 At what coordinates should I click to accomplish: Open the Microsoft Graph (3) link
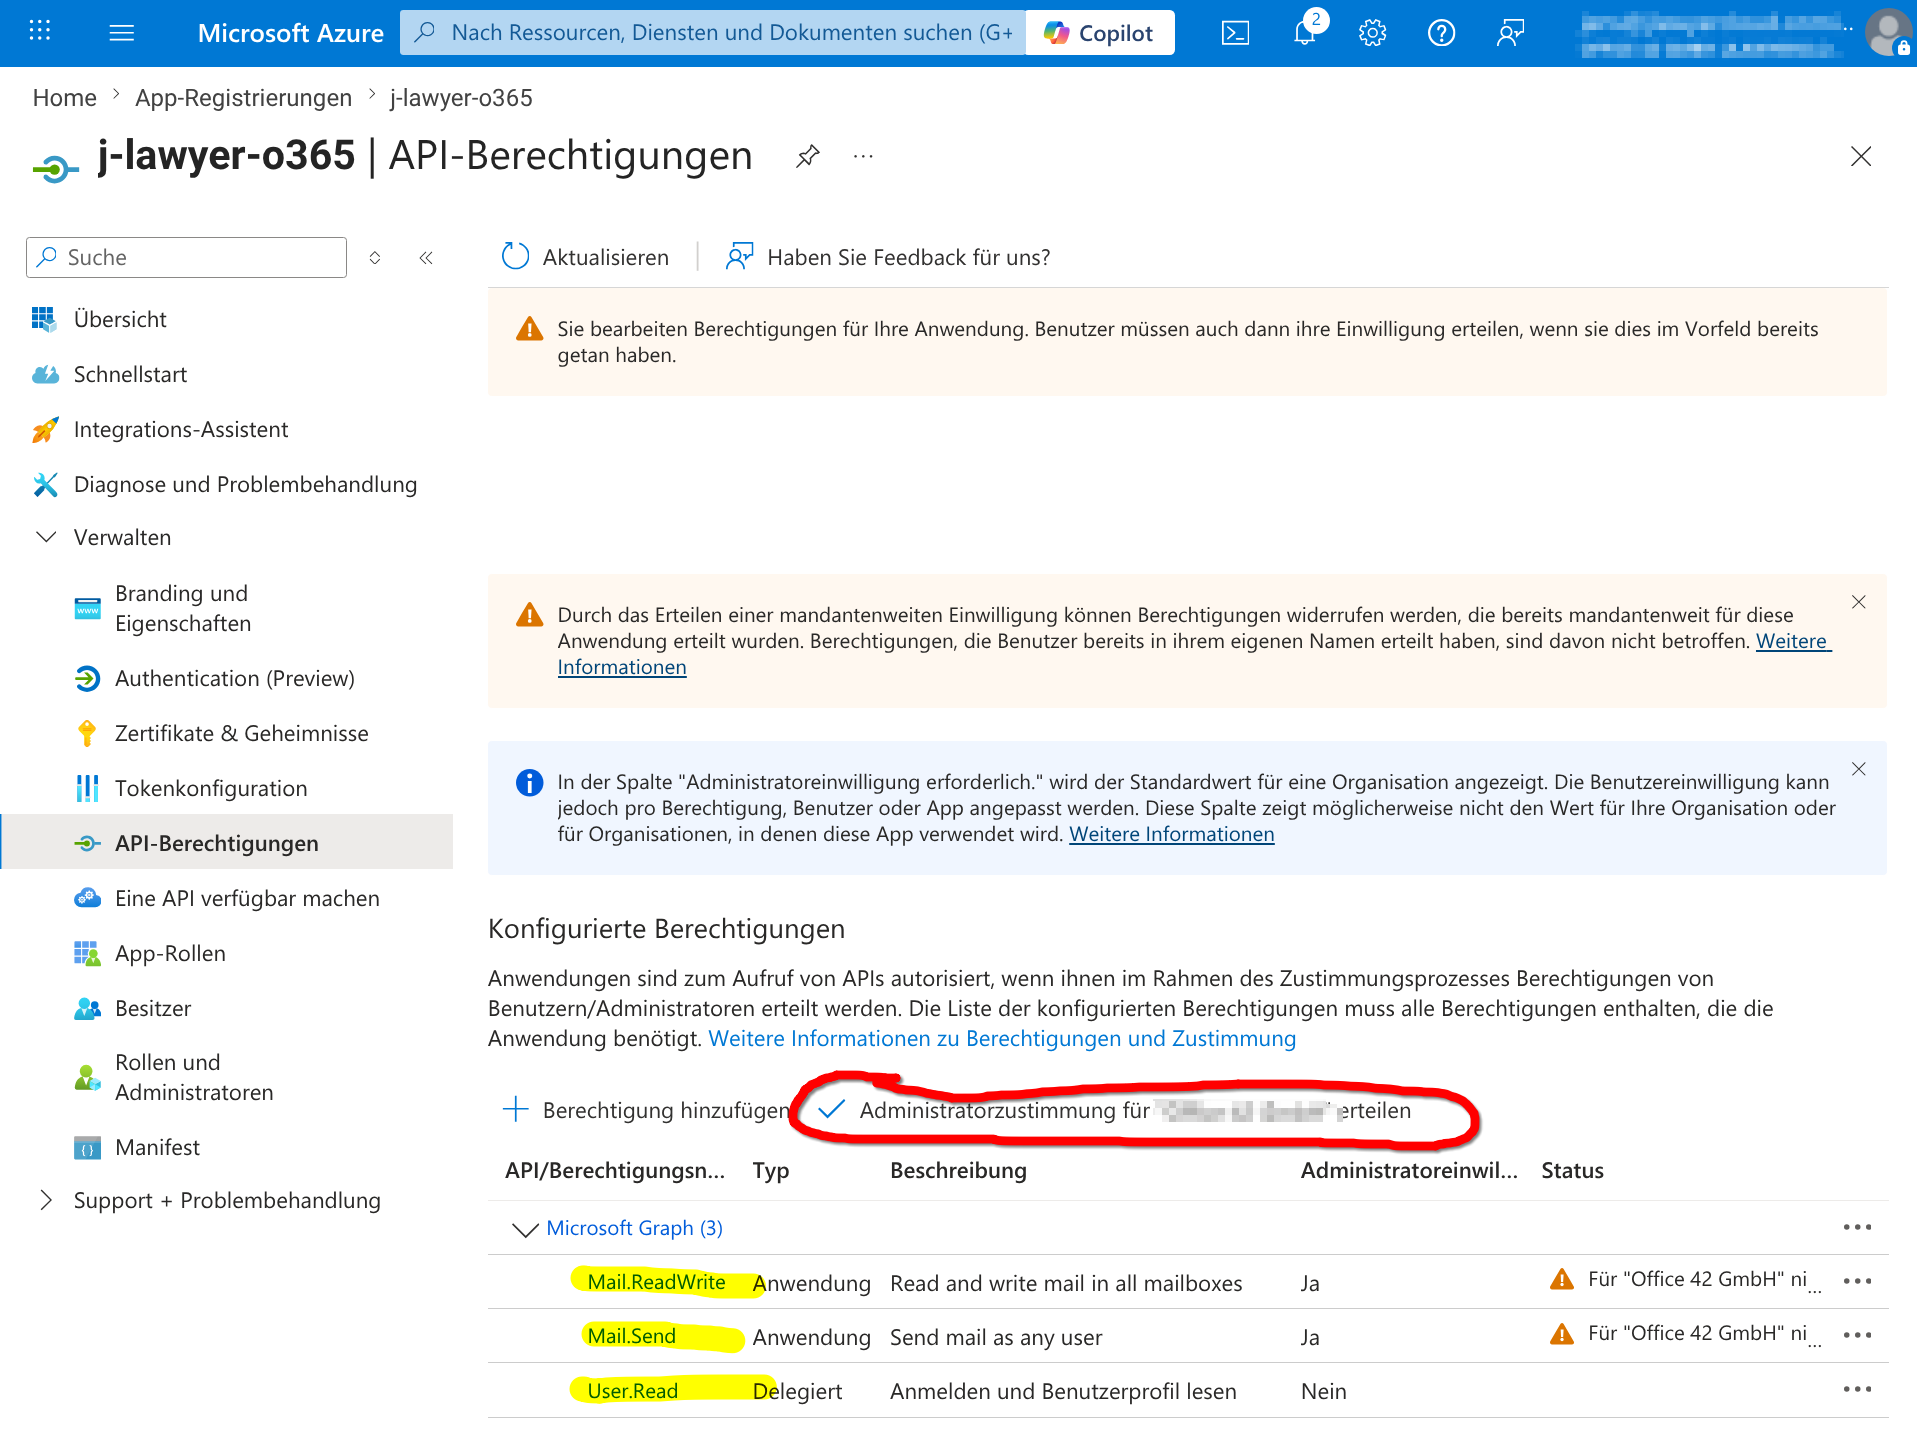(x=634, y=1228)
